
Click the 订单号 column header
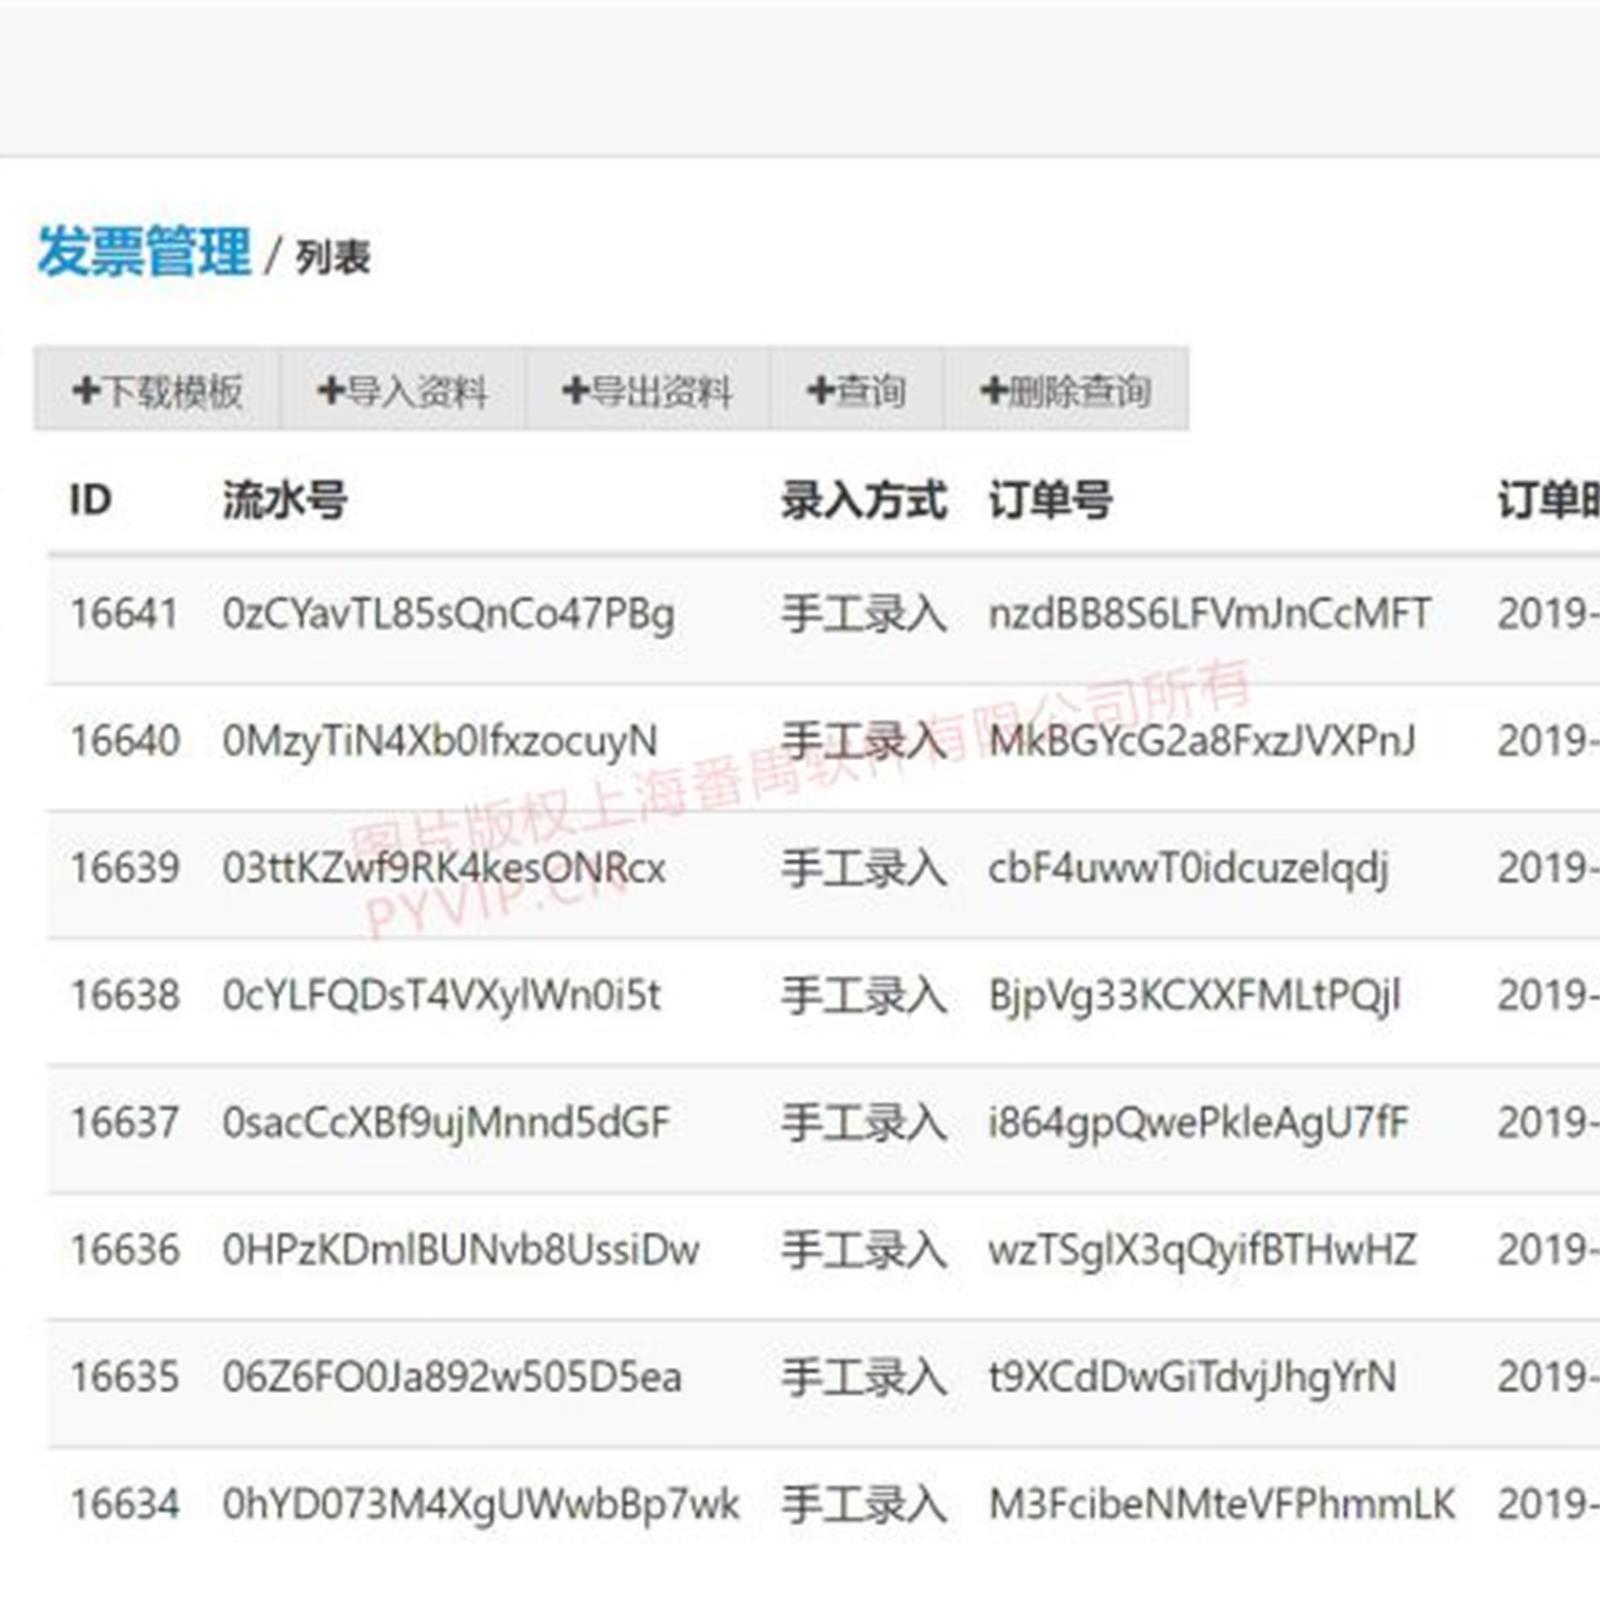coord(1050,499)
